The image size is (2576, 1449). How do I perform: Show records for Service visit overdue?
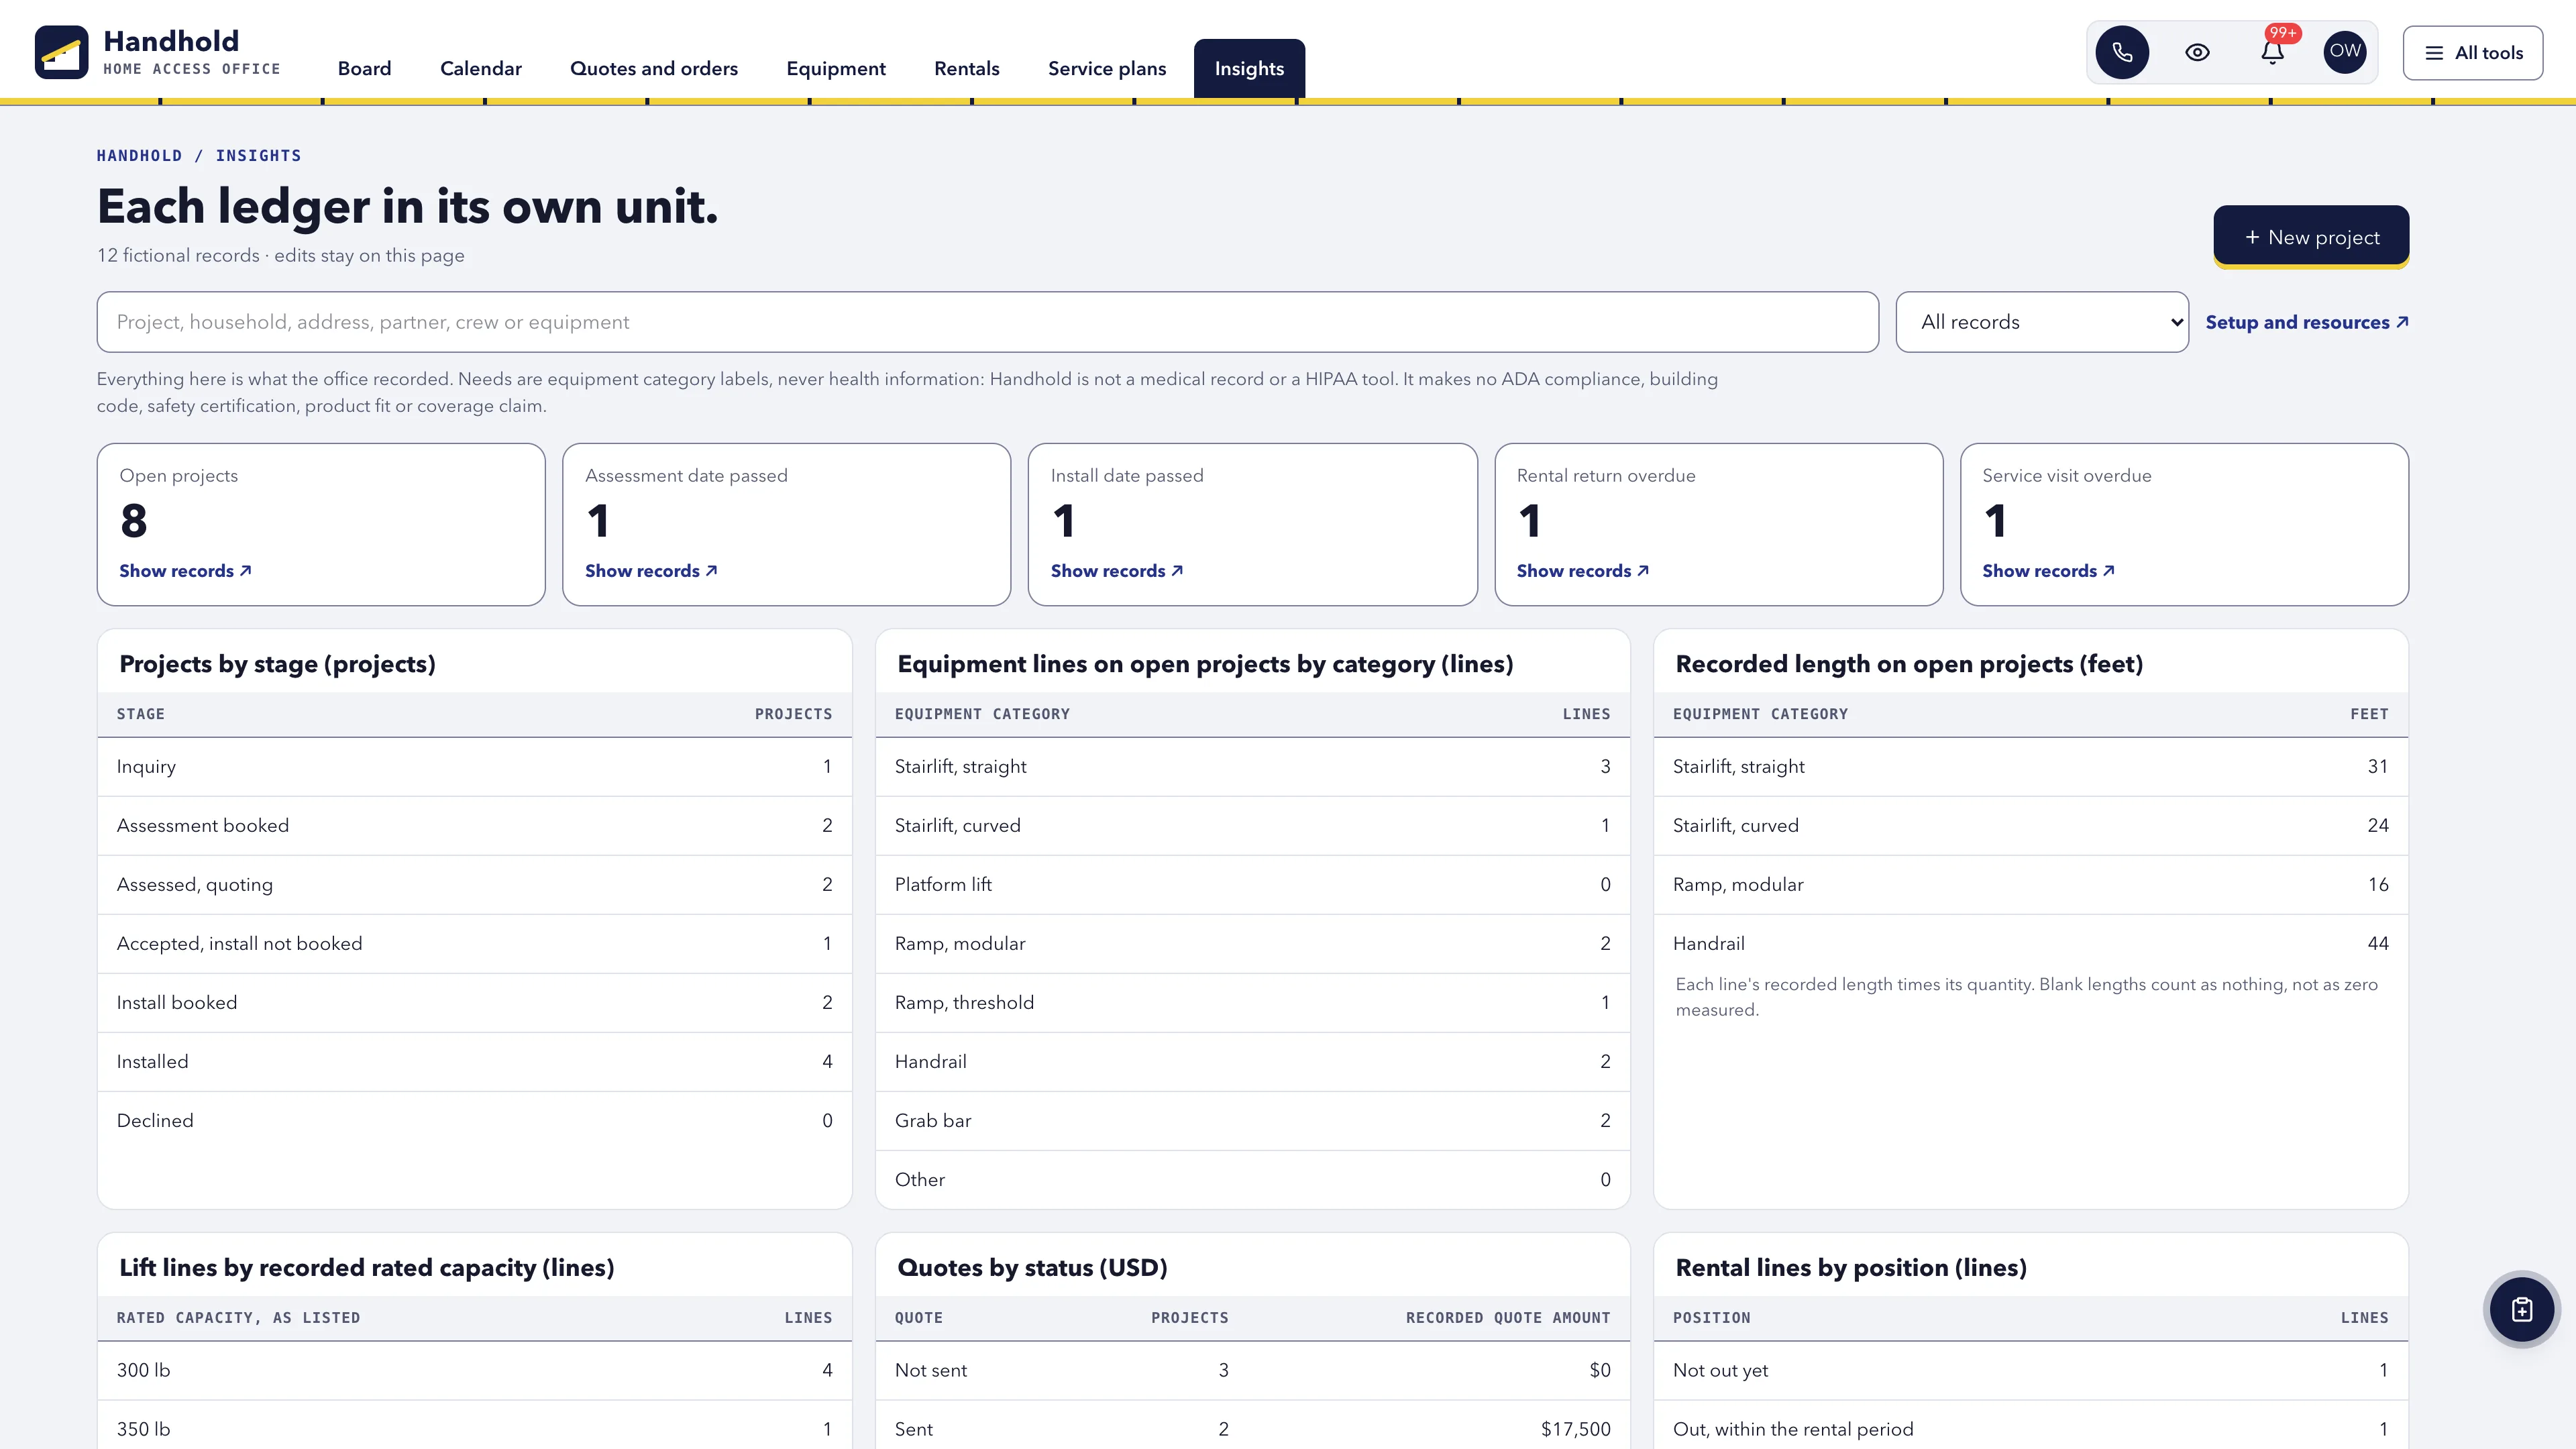(2049, 571)
